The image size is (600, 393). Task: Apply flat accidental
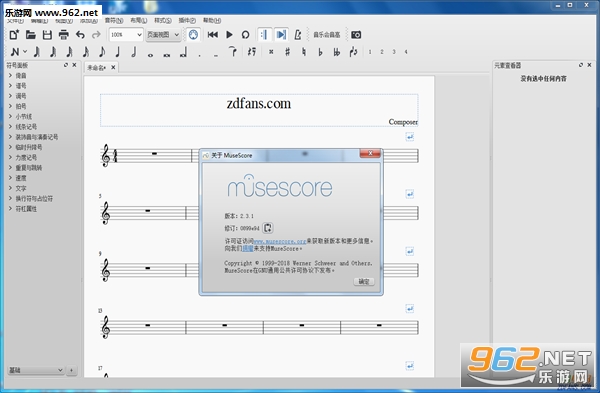pyautogui.click(x=320, y=52)
